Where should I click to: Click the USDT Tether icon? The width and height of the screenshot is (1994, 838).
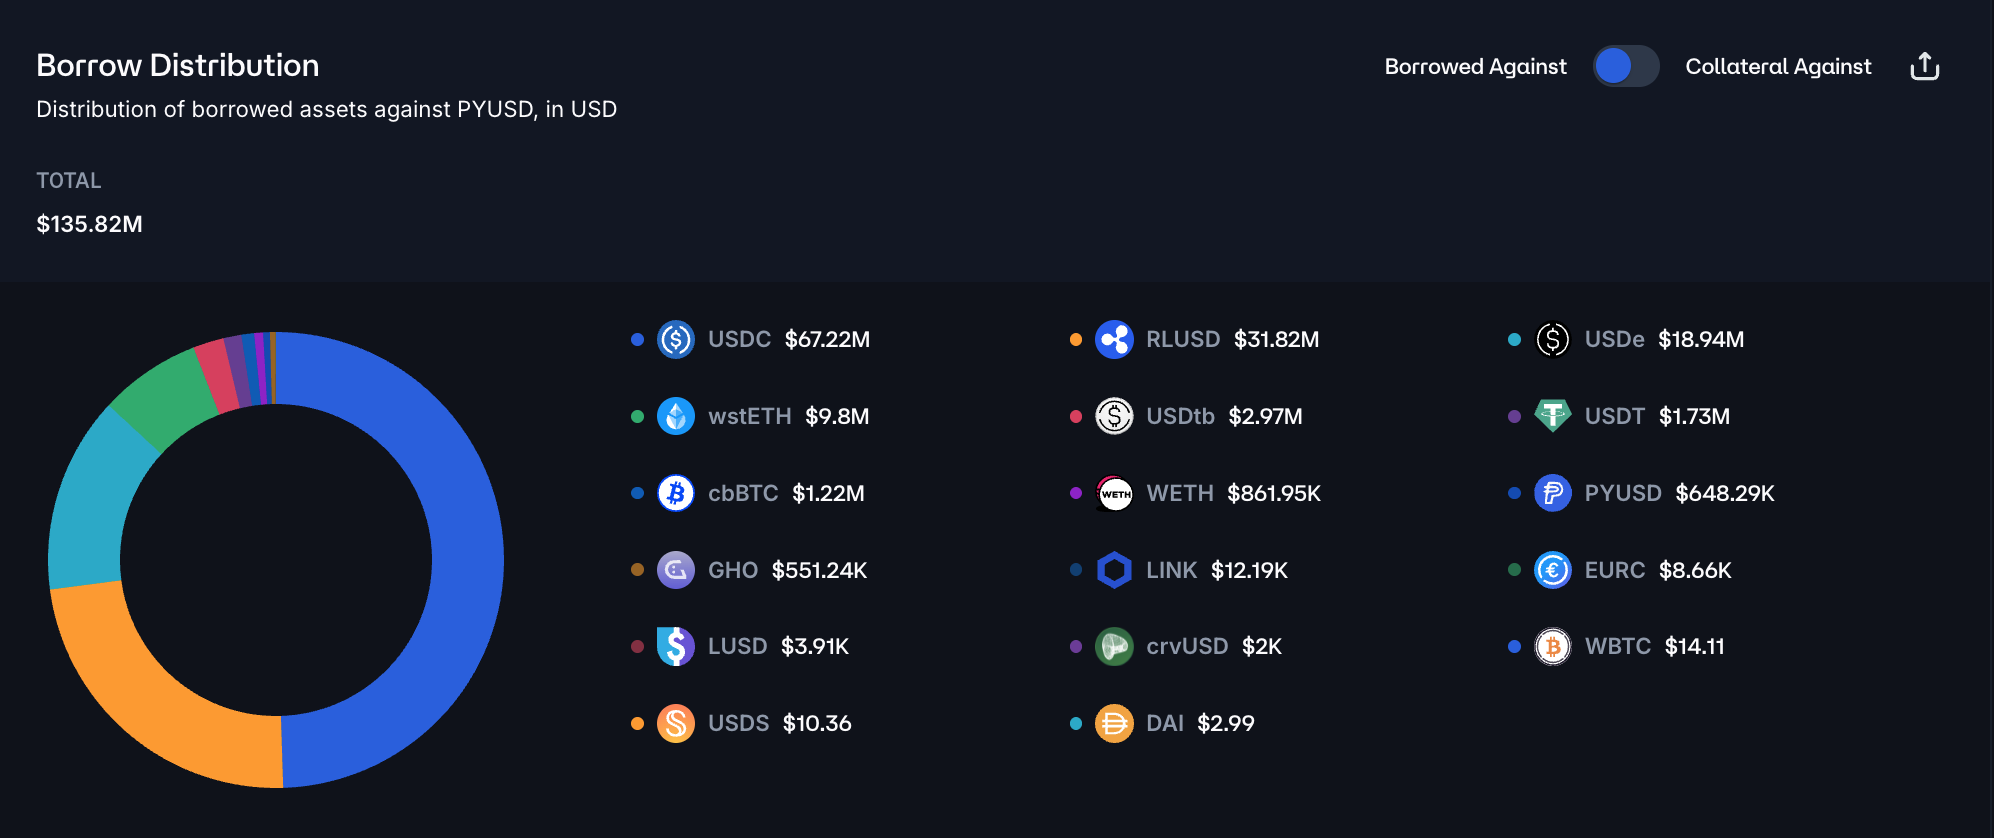coord(1552,416)
